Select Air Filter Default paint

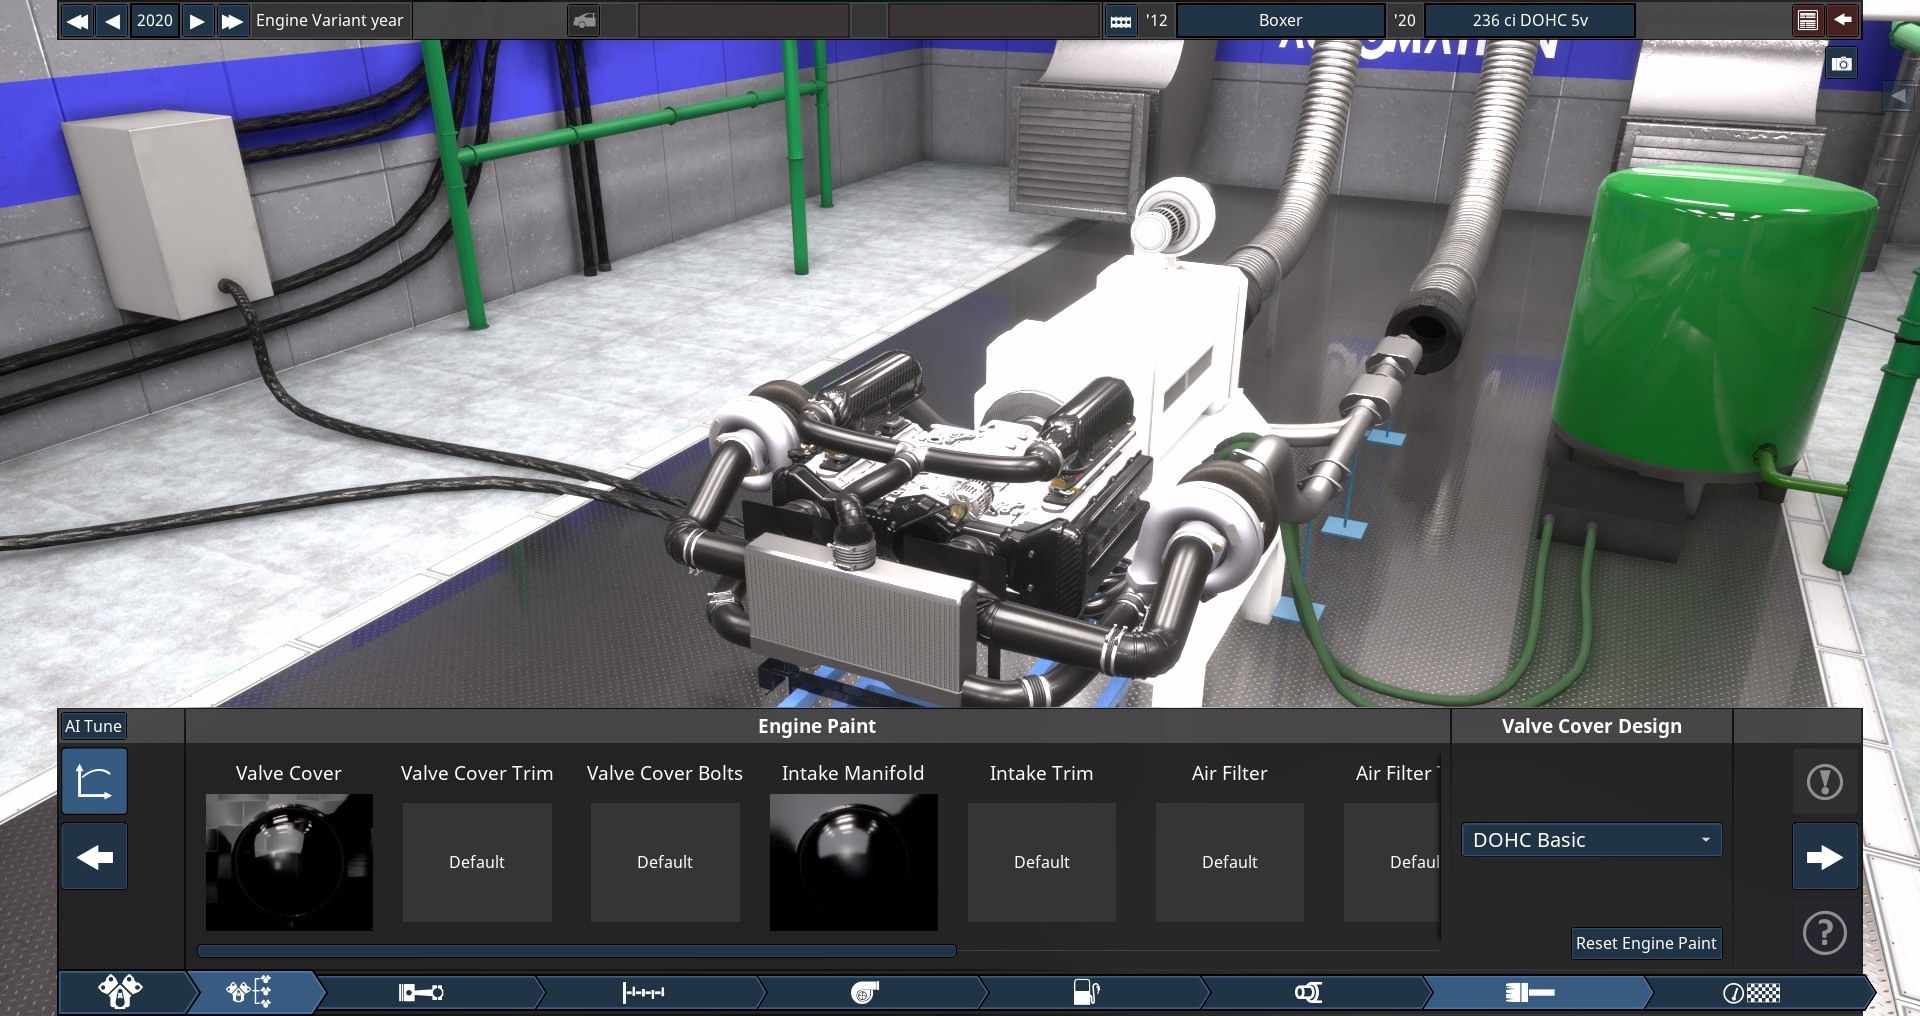pos(1230,862)
